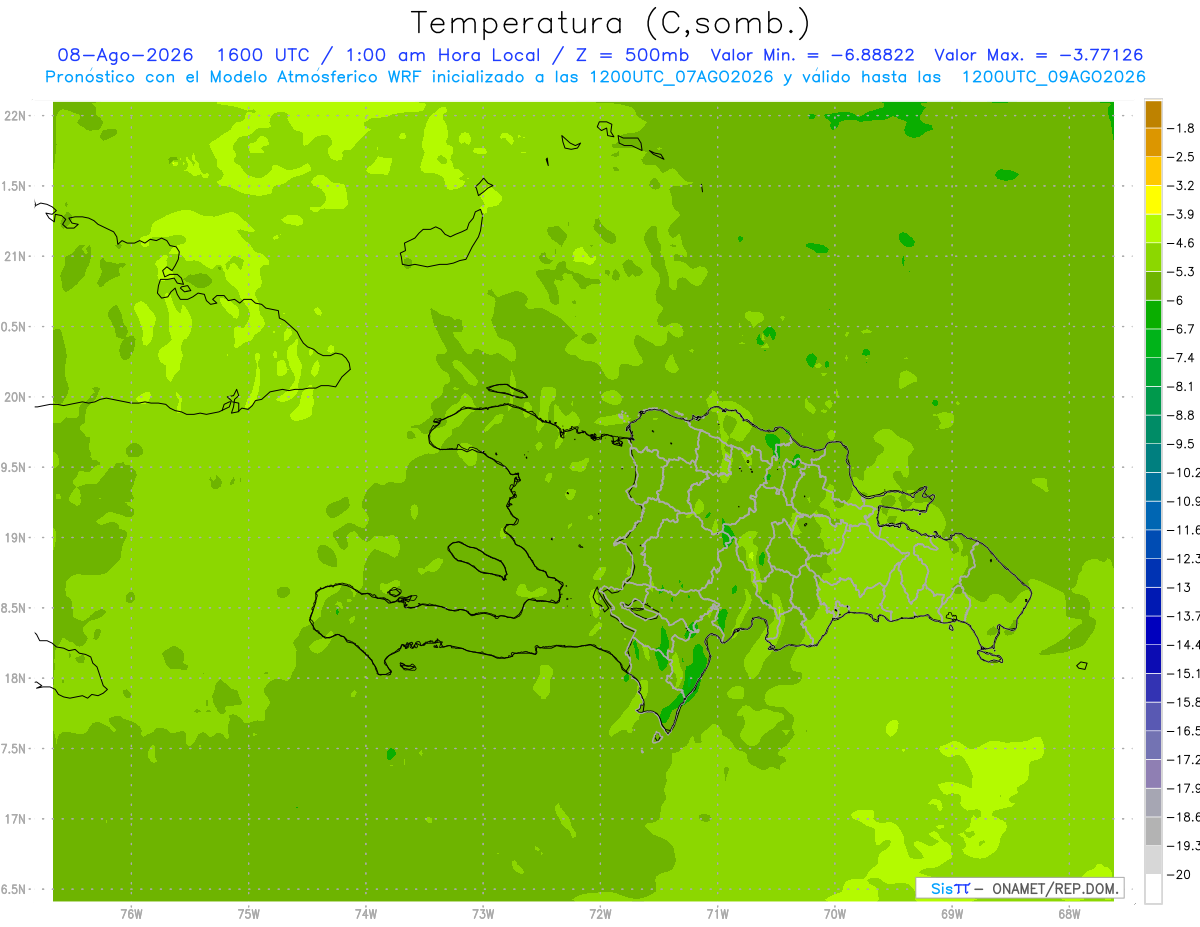Image resolution: width=1200 pixels, height=927 pixels.
Task: Click the 21N latitude label
Action: point(14,257)
